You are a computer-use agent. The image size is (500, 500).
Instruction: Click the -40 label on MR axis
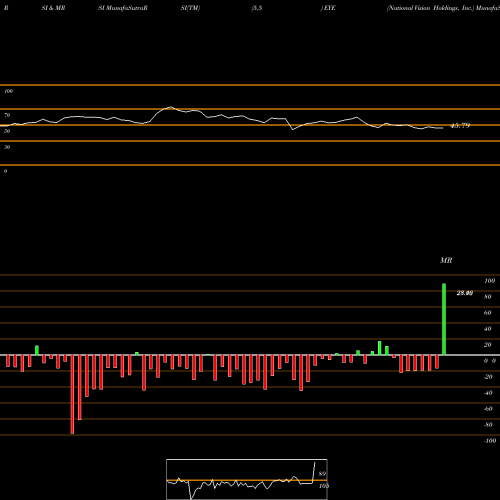pyautogui.click(x=488, y=393)
